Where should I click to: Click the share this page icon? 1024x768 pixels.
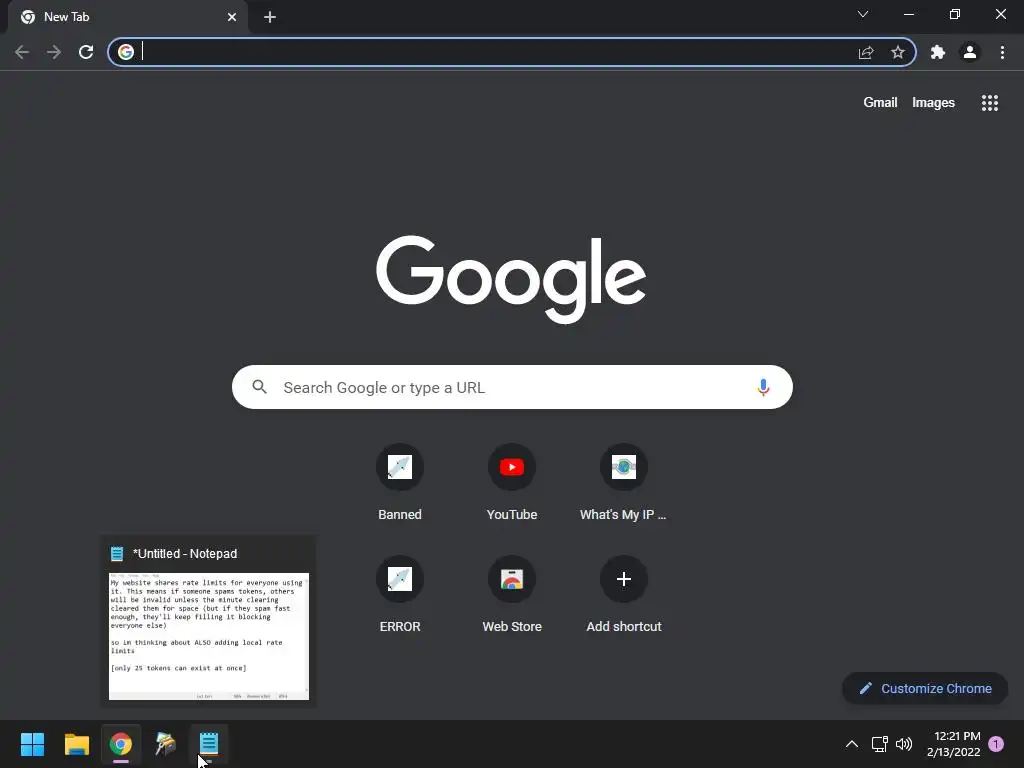click(866, 52)
